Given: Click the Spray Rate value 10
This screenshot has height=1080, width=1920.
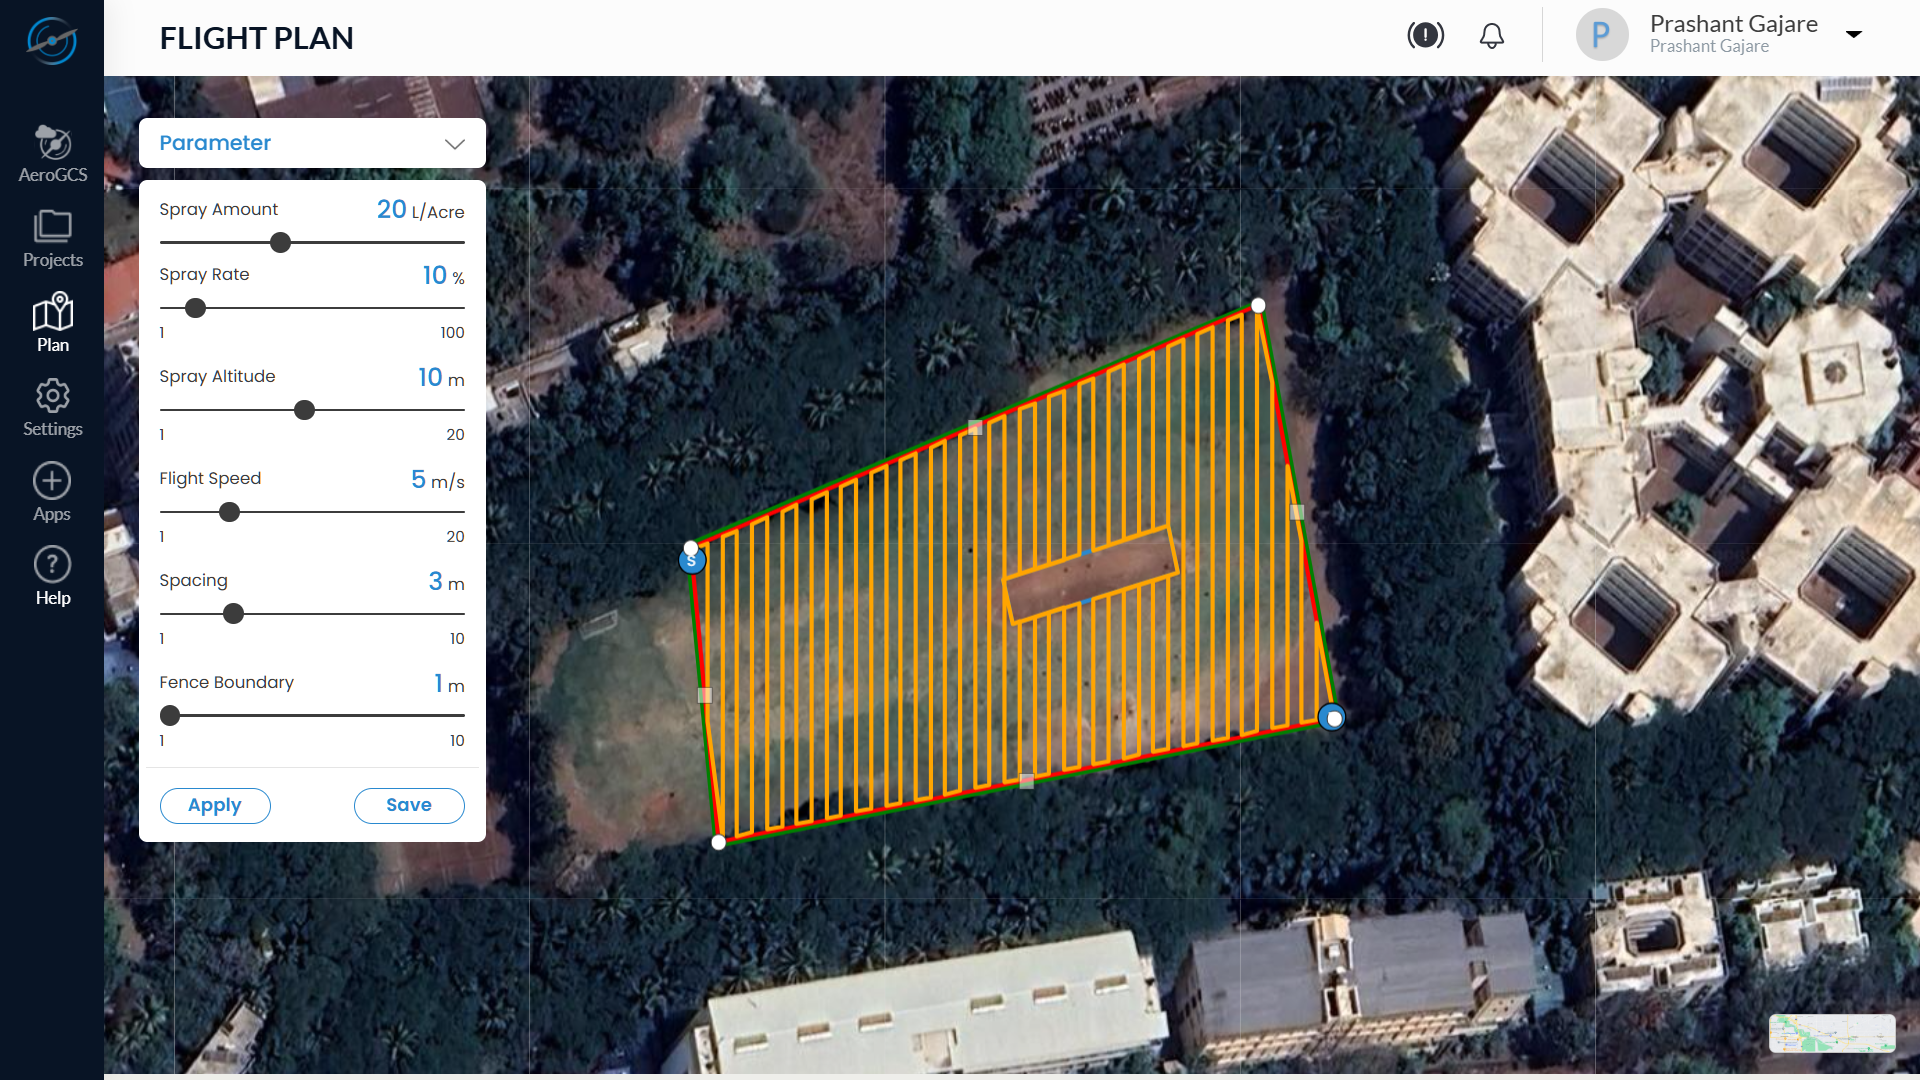Looking at the screenshot, I should pos(434,275).
